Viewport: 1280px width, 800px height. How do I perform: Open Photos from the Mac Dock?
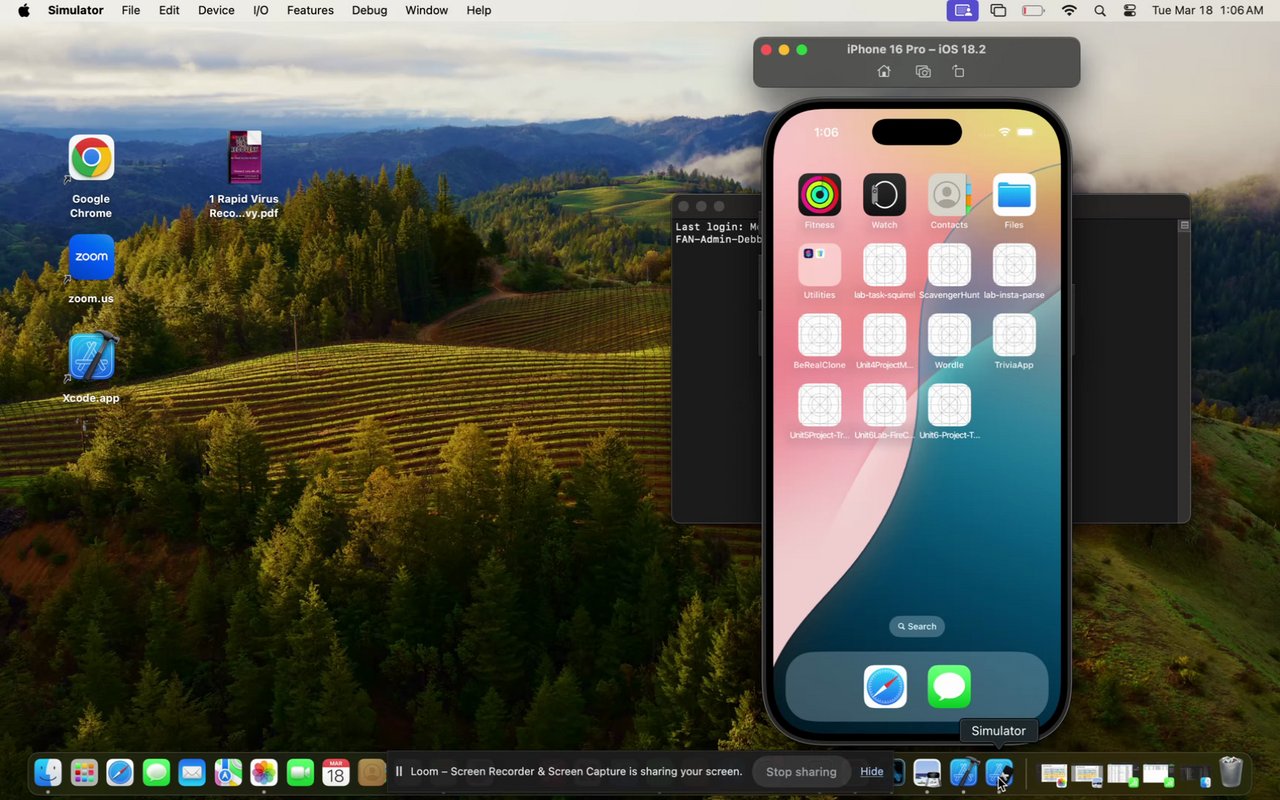(x=264, y=772)
